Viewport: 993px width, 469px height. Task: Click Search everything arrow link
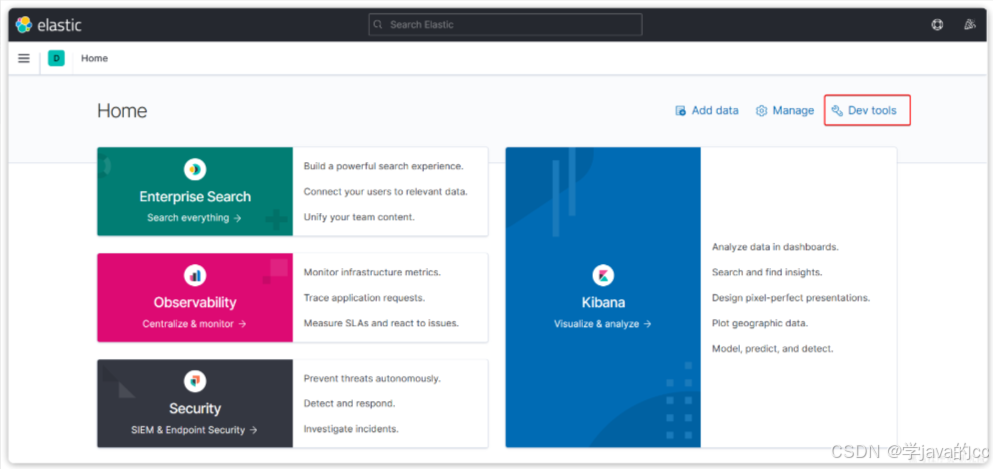pyautogui.click(x=194, y=218)
